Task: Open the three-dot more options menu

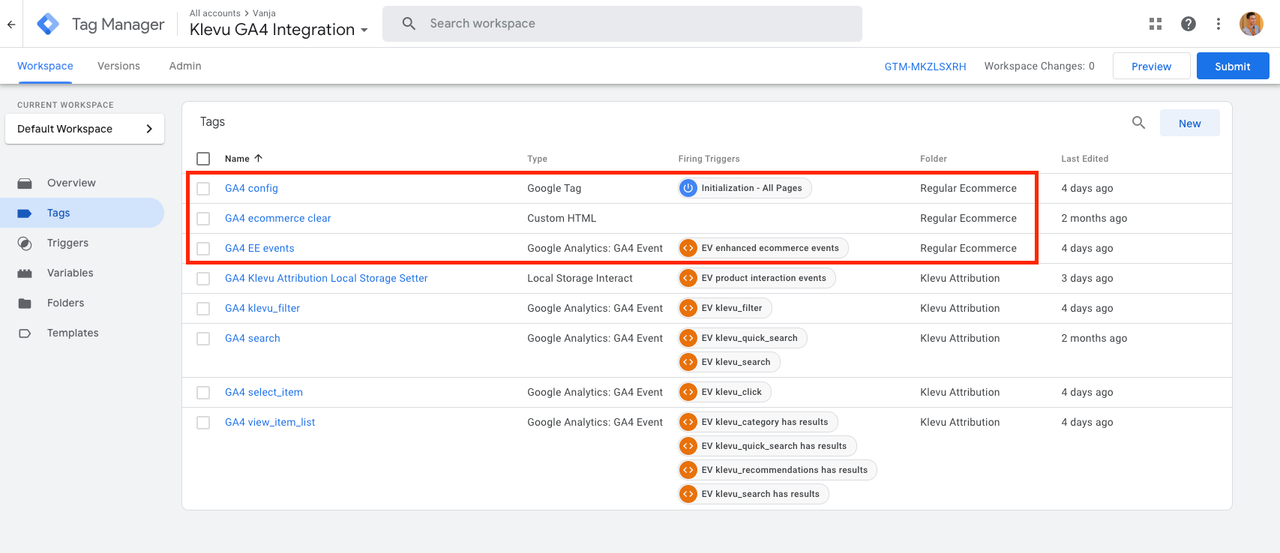Action: point(1218,24)
